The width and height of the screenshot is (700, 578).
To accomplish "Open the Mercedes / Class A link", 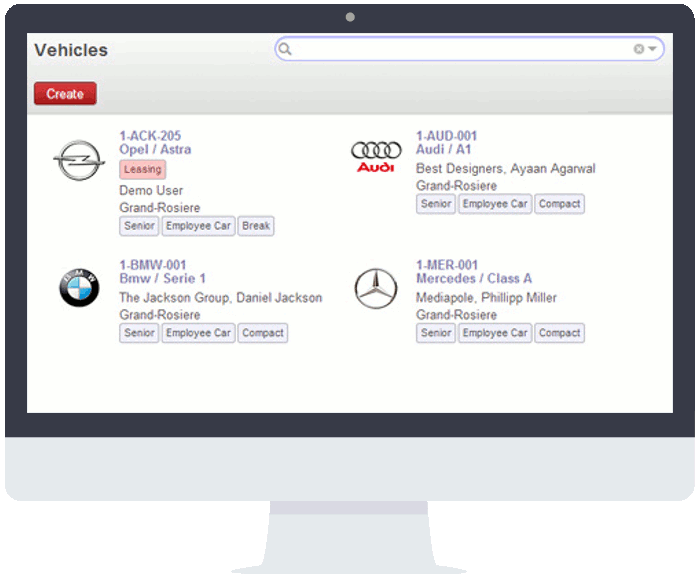I will coord(474,279).
